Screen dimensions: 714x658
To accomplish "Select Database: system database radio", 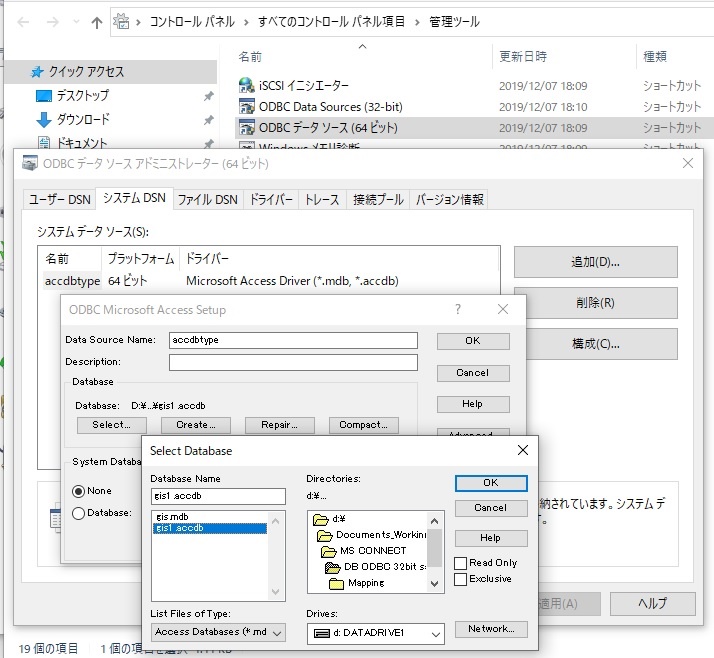I will [x=78, y=513].
